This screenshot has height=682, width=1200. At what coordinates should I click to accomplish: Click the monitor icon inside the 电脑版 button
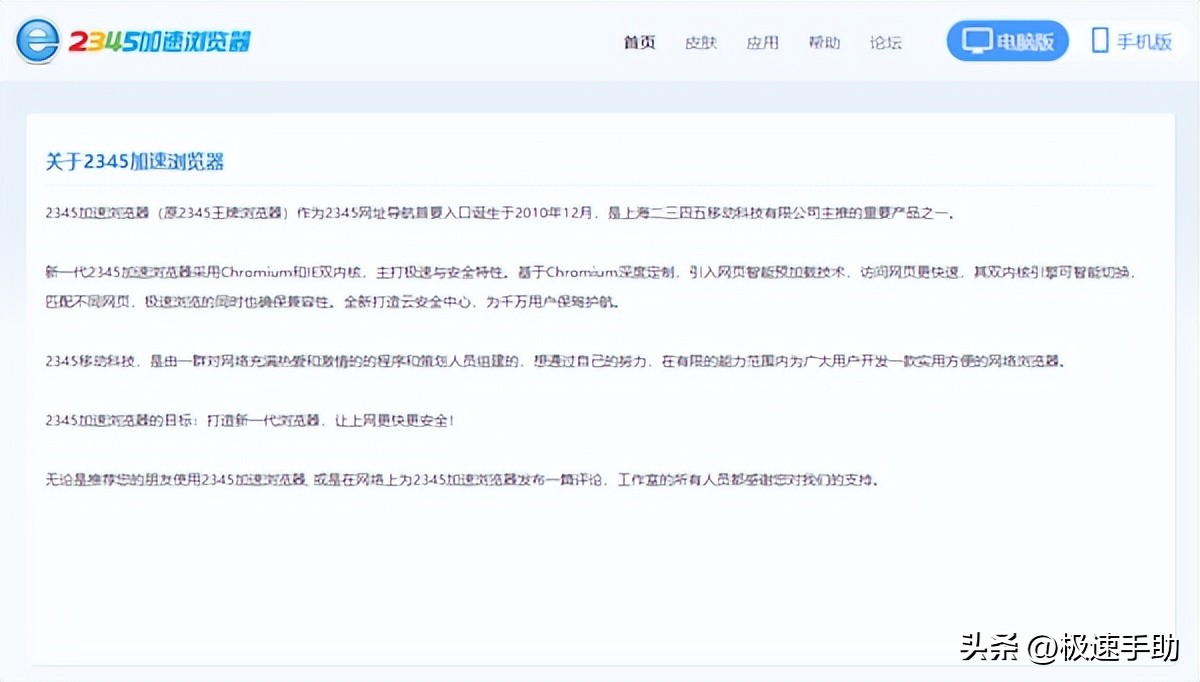coord(974,40)
